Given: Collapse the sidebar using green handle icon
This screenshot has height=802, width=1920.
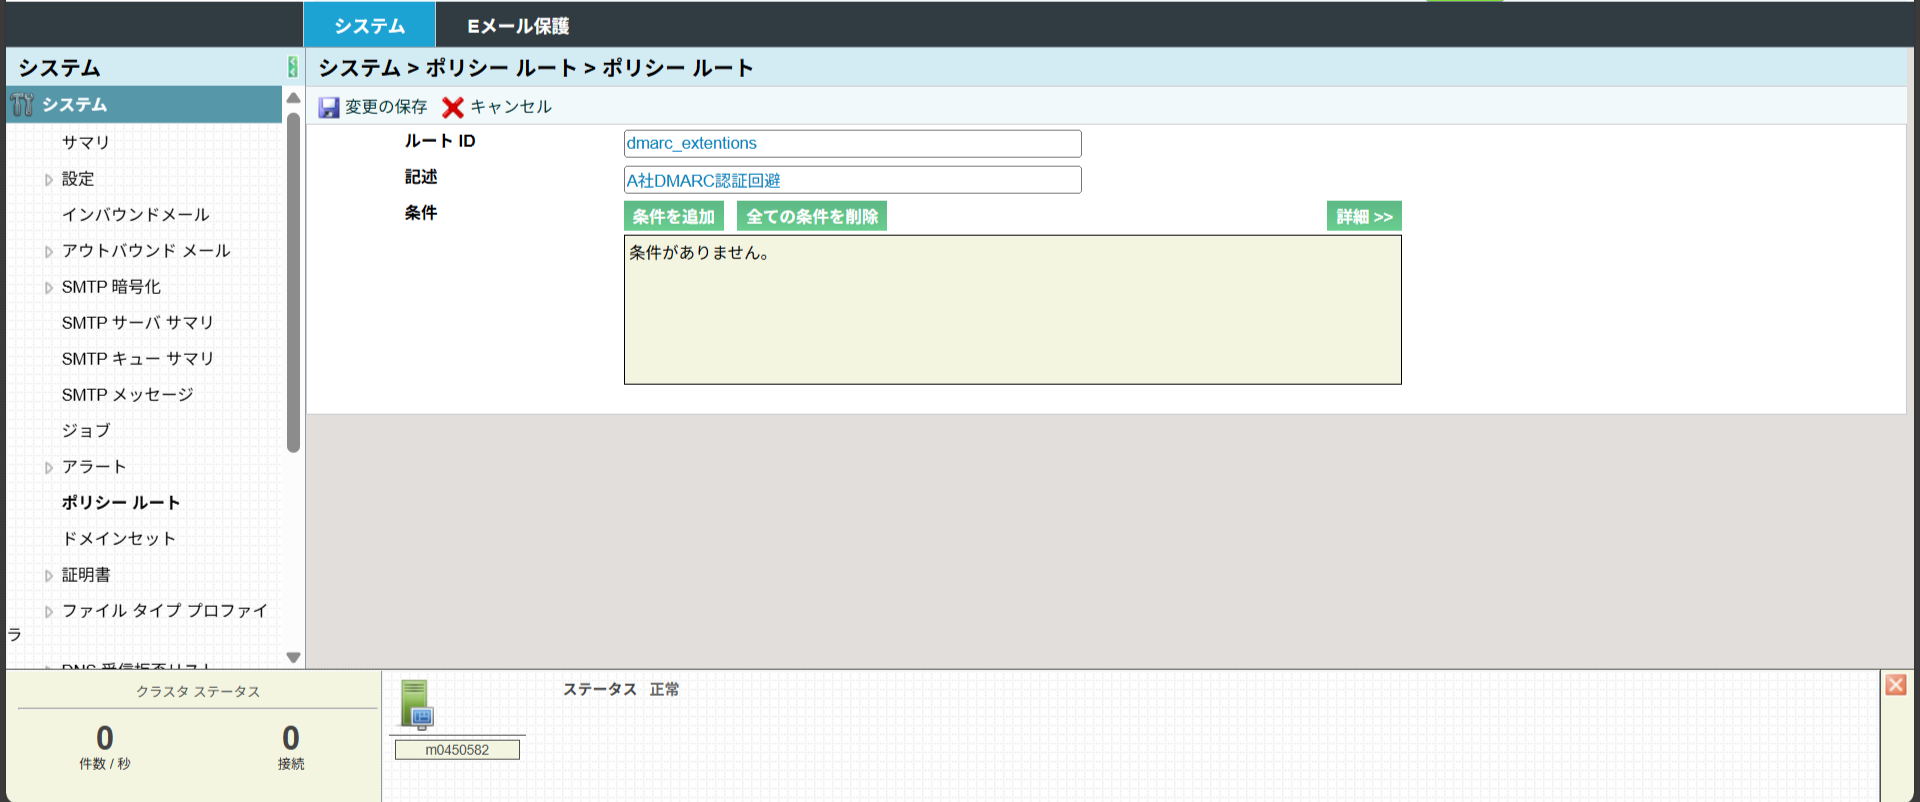Looking at the screenshot, I should click(292, 67).
